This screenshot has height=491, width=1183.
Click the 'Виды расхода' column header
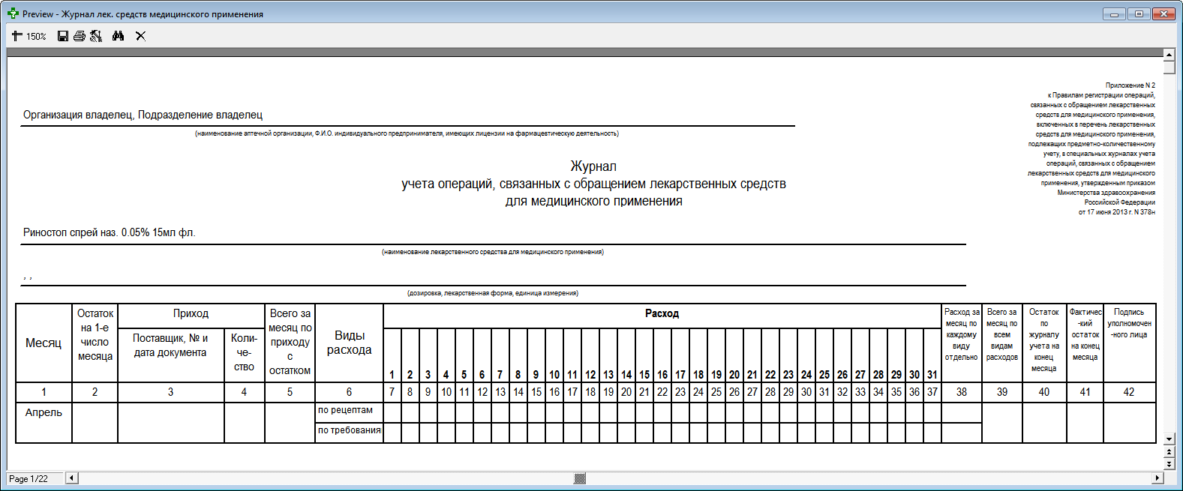tap(348, 343)
